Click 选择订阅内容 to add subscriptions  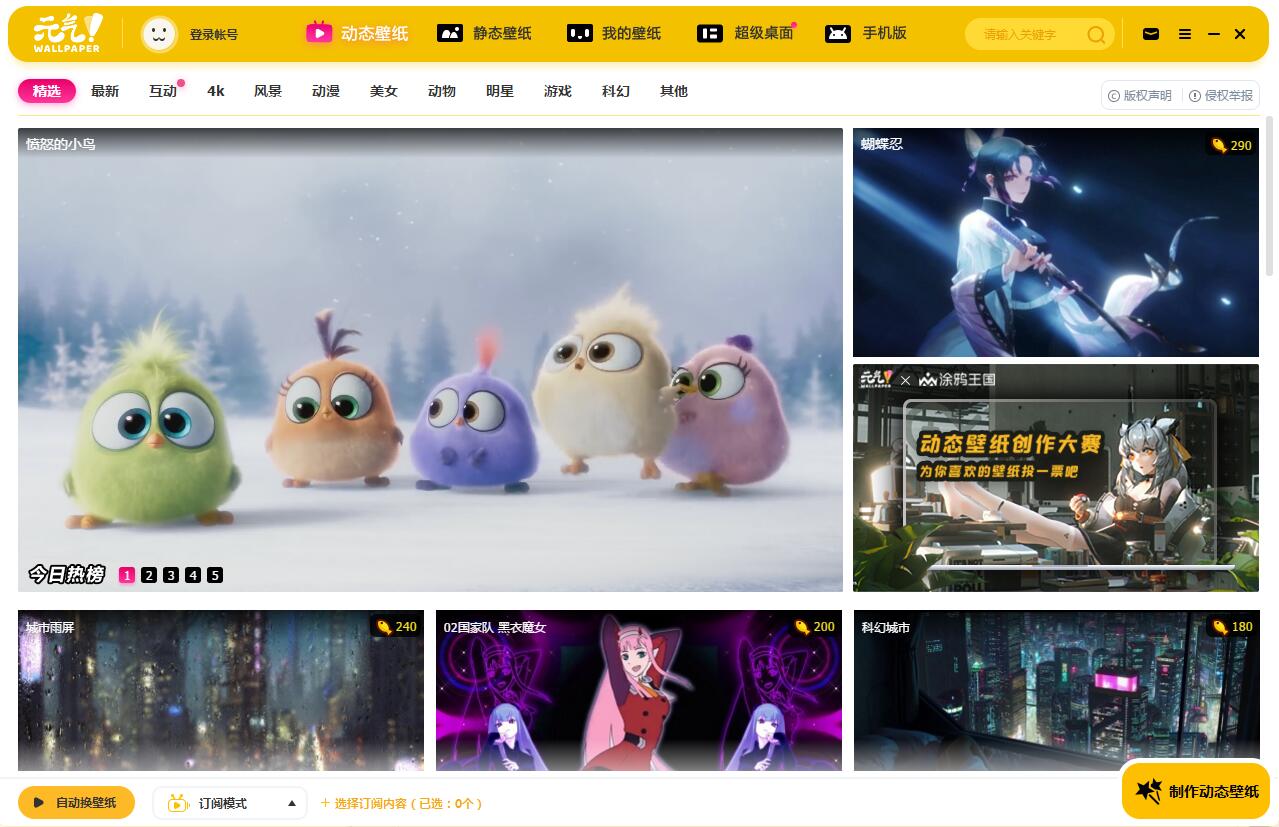pos(401,803)
